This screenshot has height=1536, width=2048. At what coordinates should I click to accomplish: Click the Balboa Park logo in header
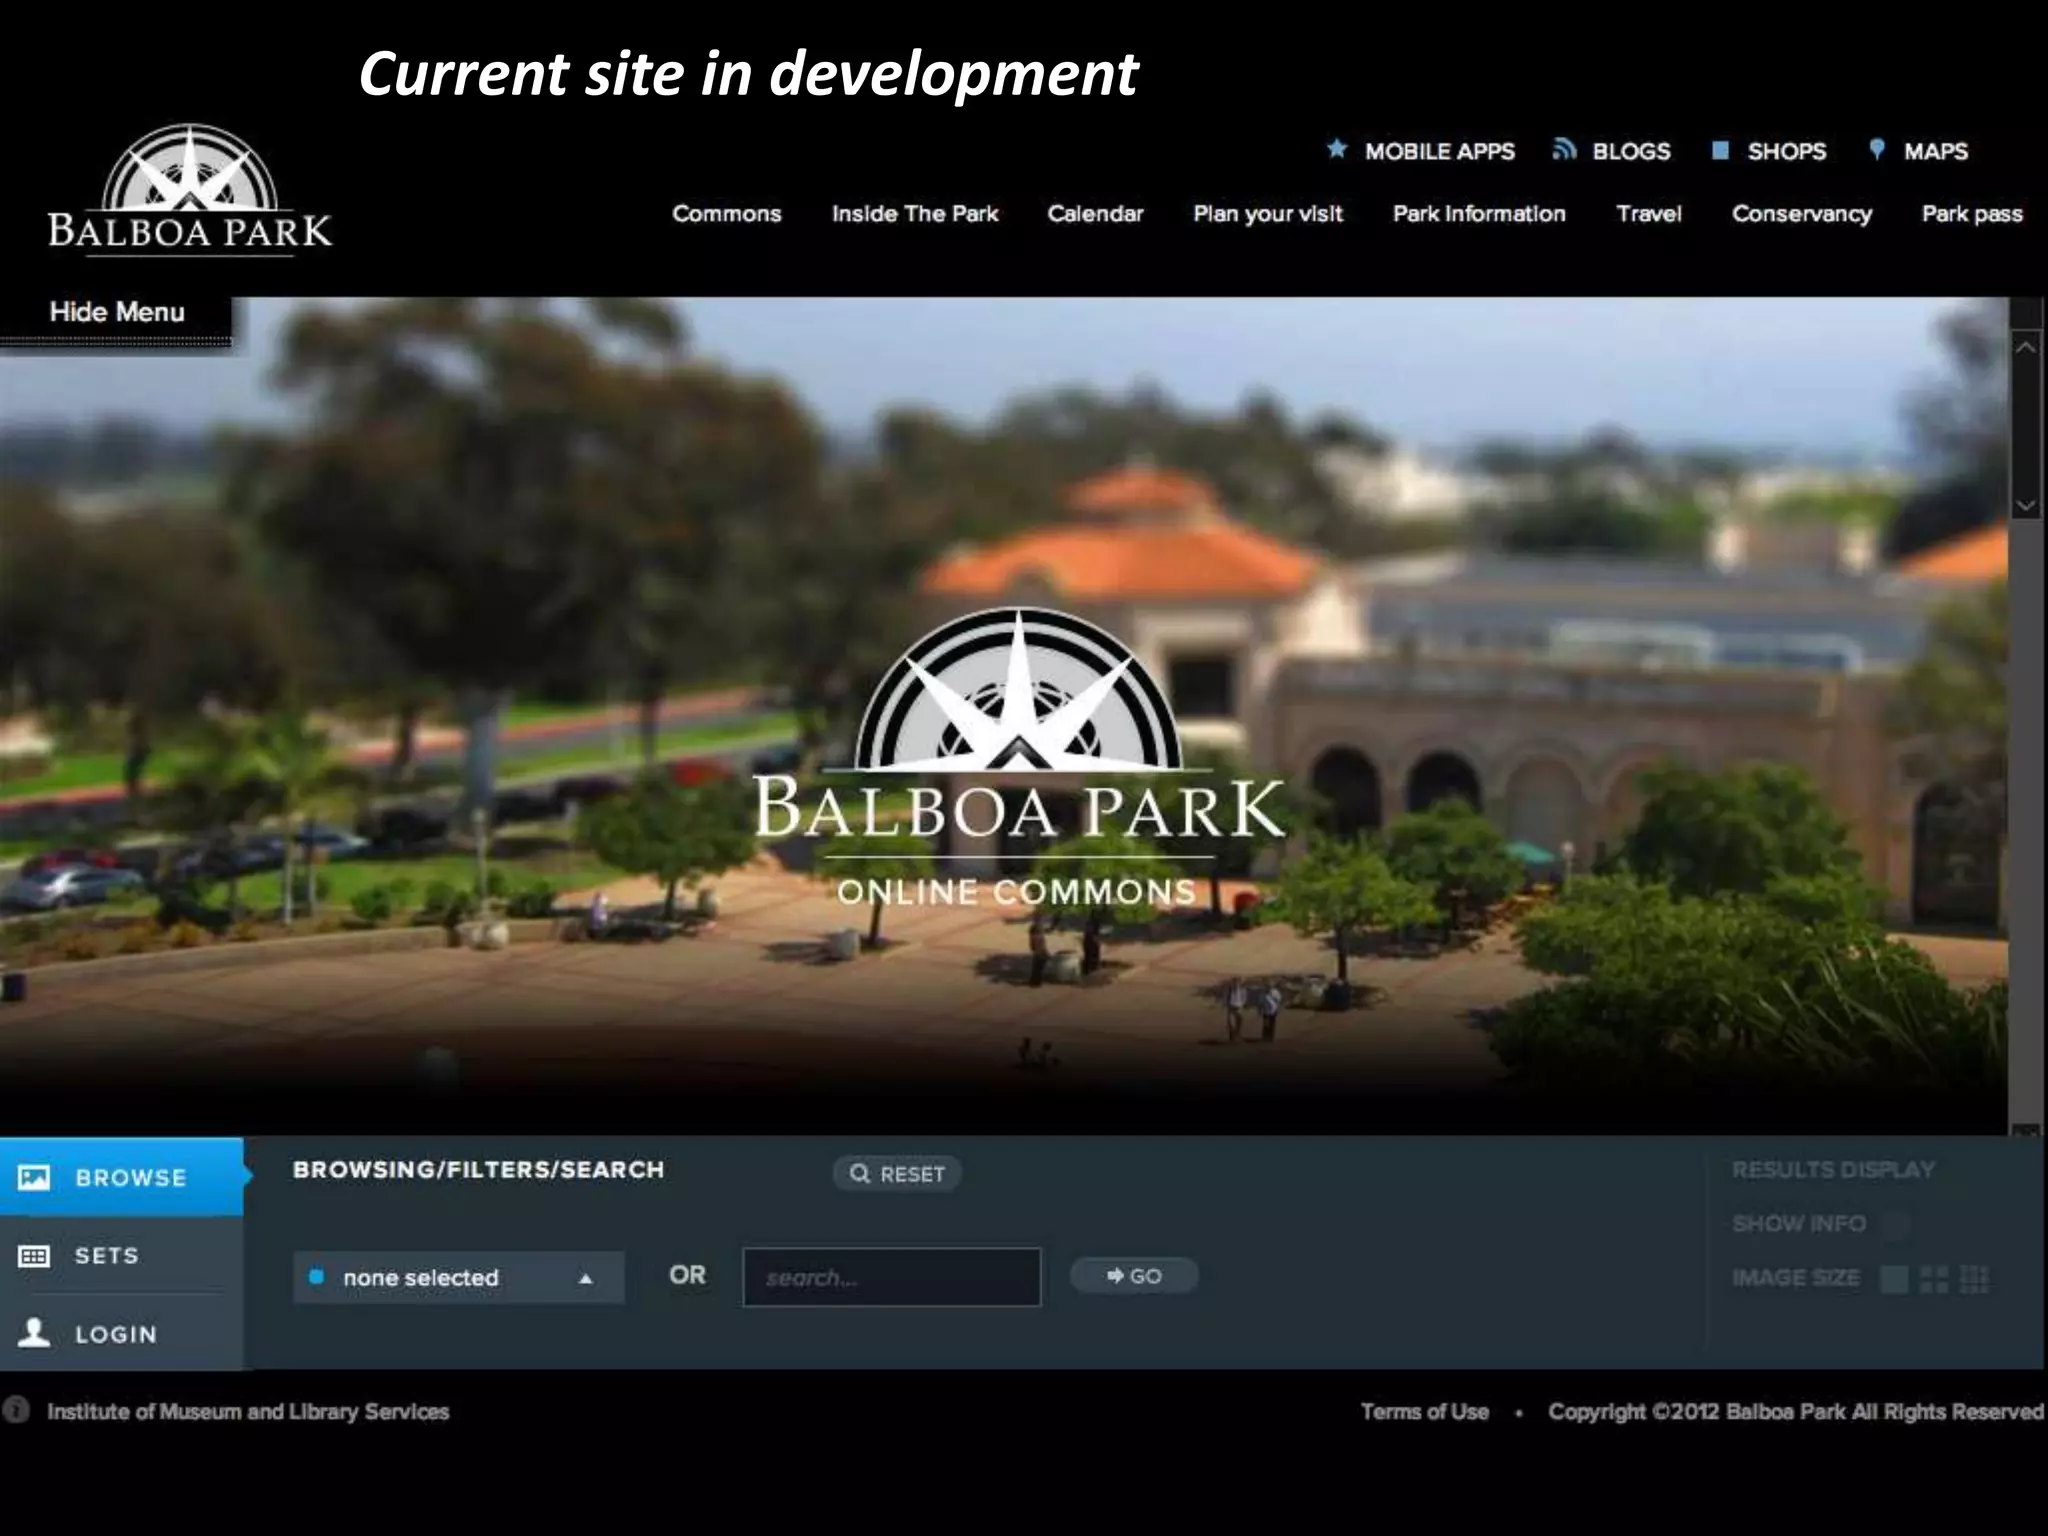coord(190,190)
